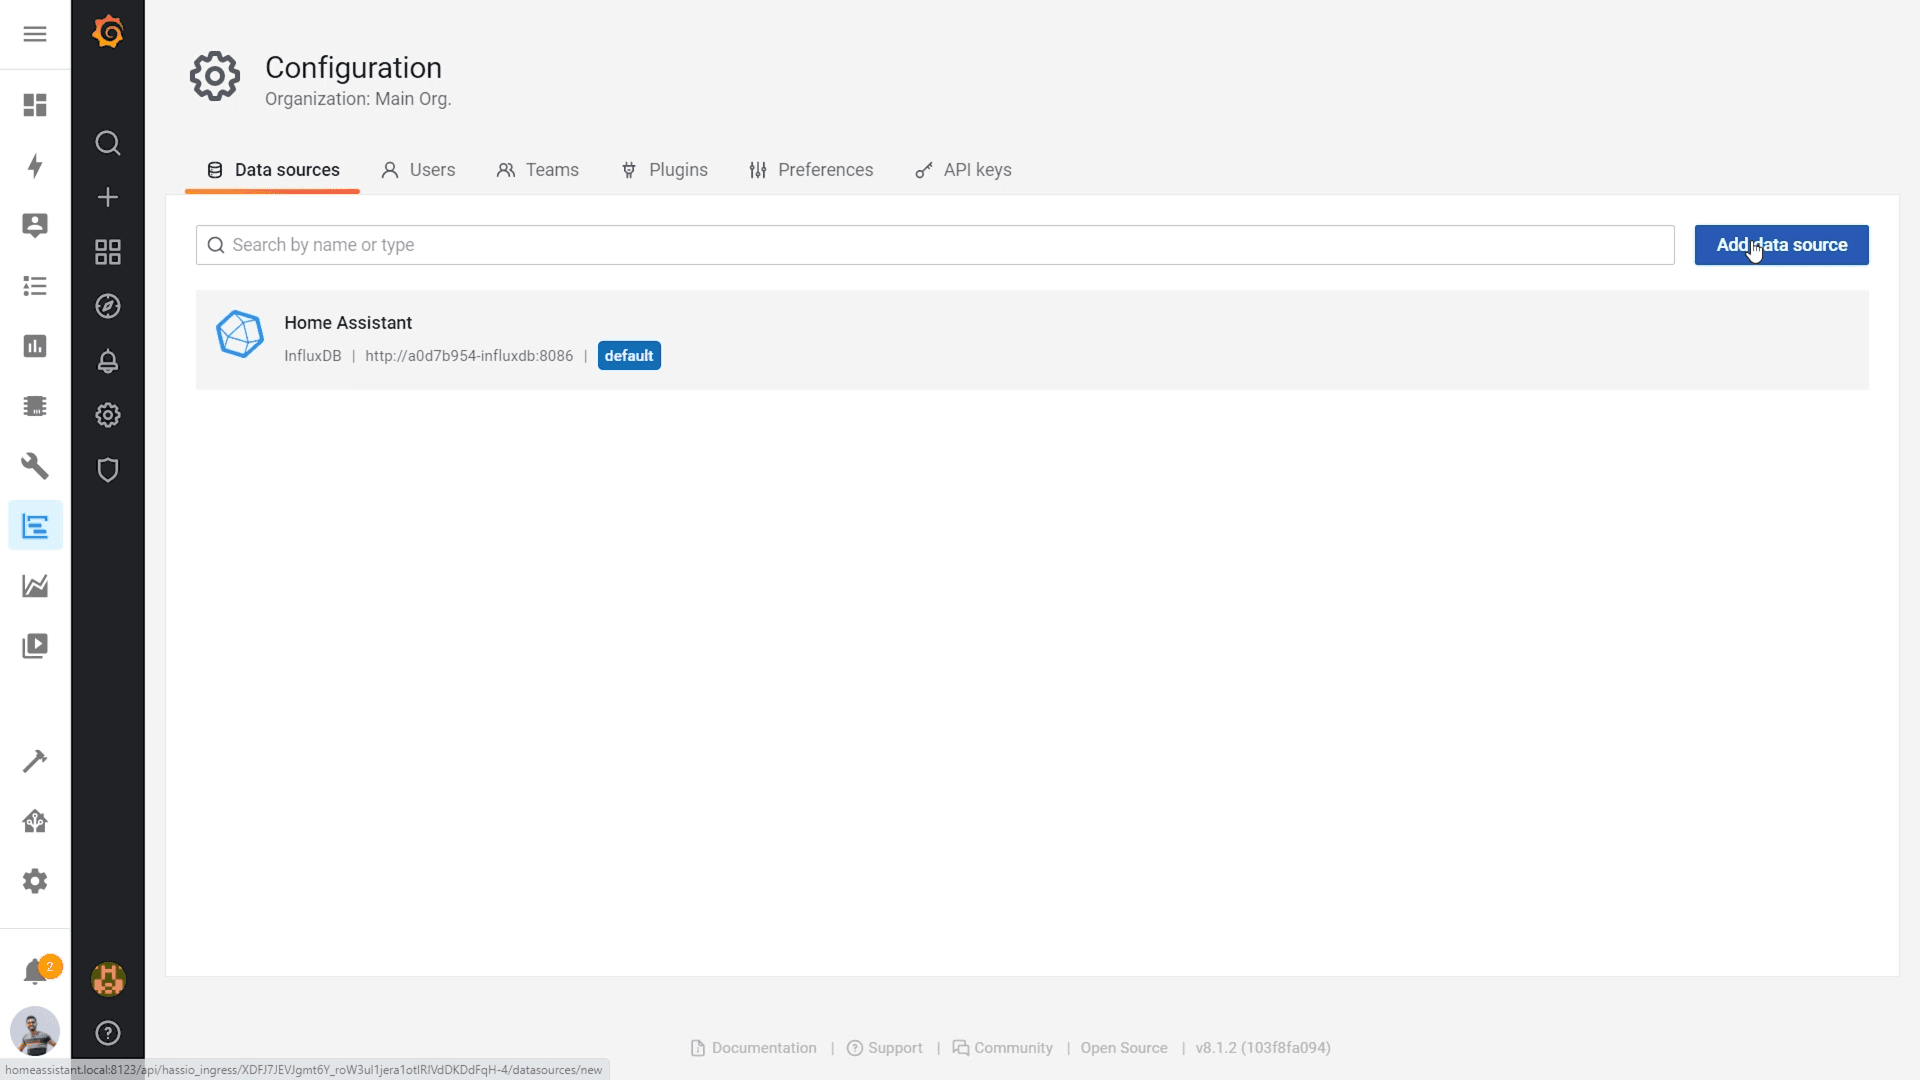Click the Add data source button
The image size is (1920, 1080).
1781,245
